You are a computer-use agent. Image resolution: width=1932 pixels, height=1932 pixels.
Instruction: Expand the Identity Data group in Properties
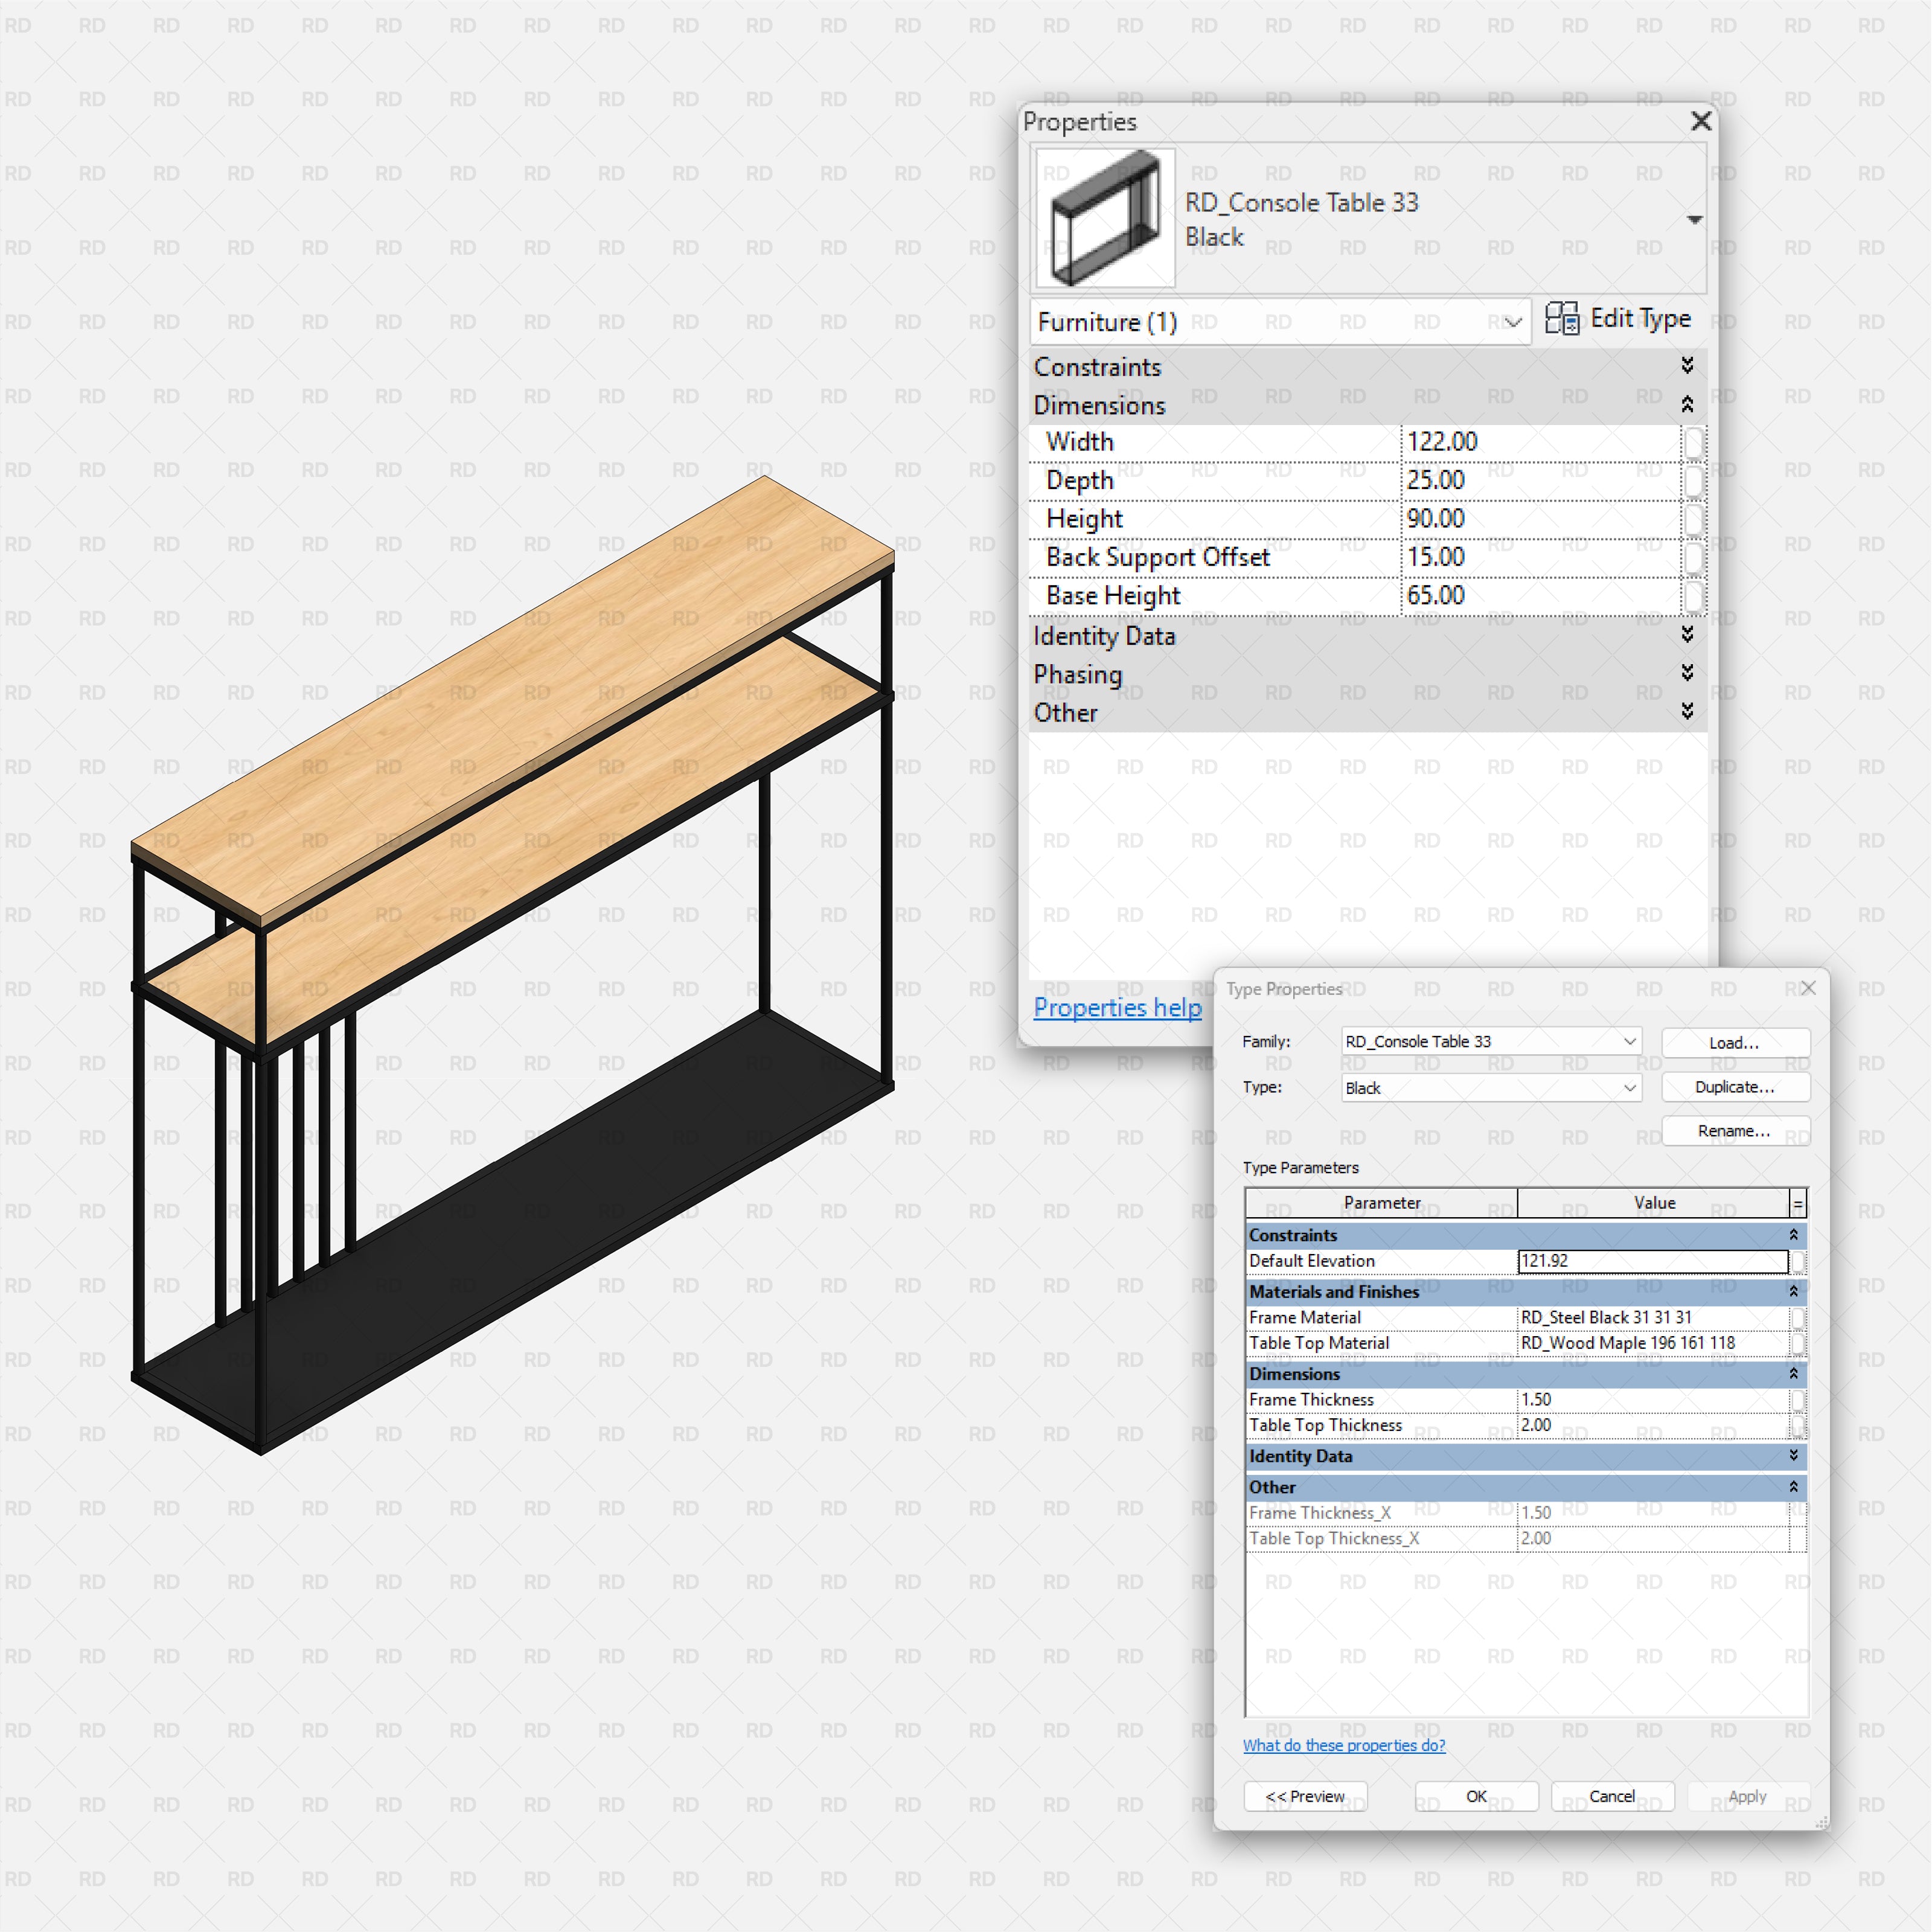1687,635
